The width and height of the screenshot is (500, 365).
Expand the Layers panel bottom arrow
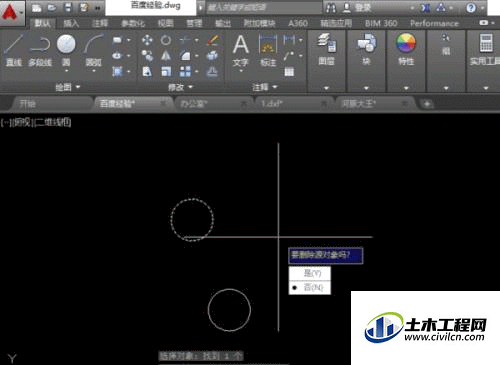pos(326,88)
